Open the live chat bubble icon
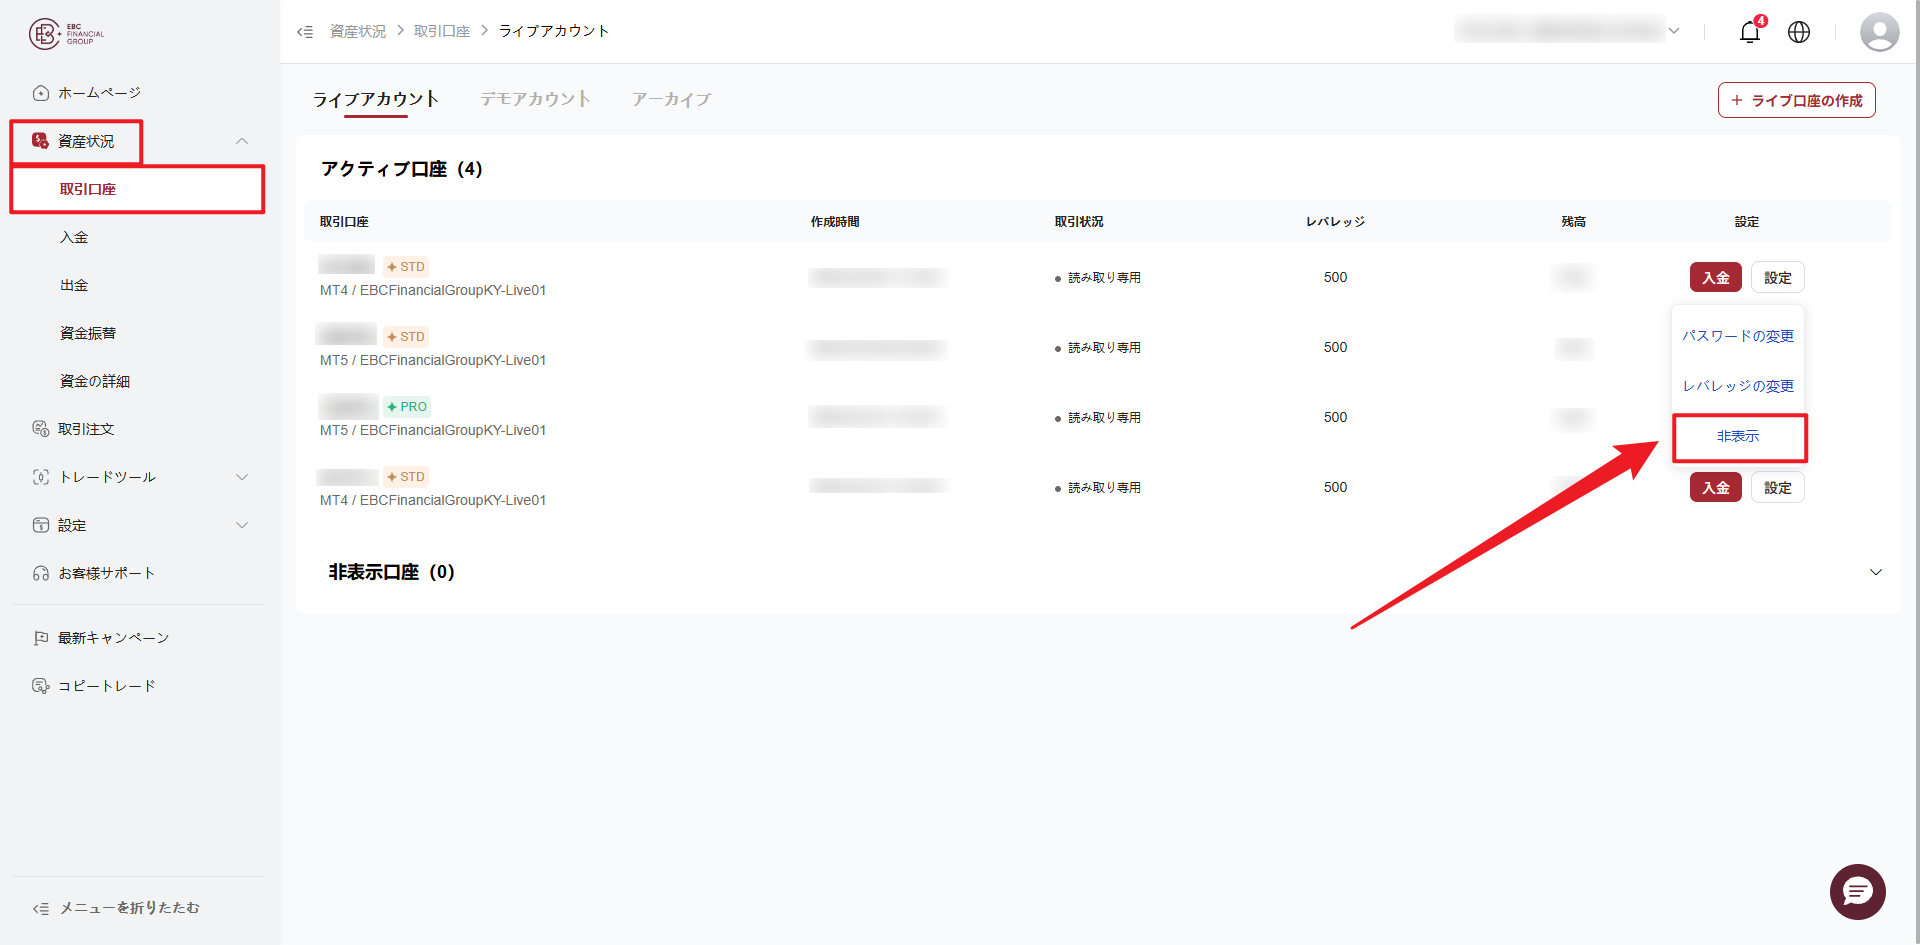The image size is (1920, 945). click(1858, 891)
